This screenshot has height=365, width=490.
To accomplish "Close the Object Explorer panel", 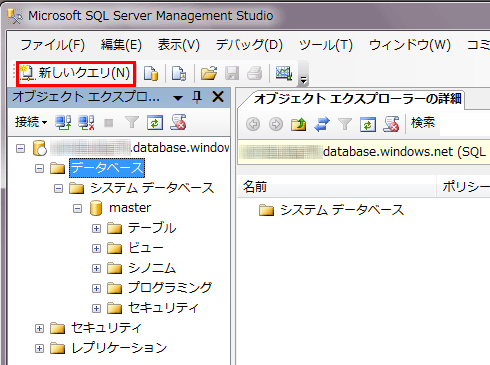I will tap(218, 97).
